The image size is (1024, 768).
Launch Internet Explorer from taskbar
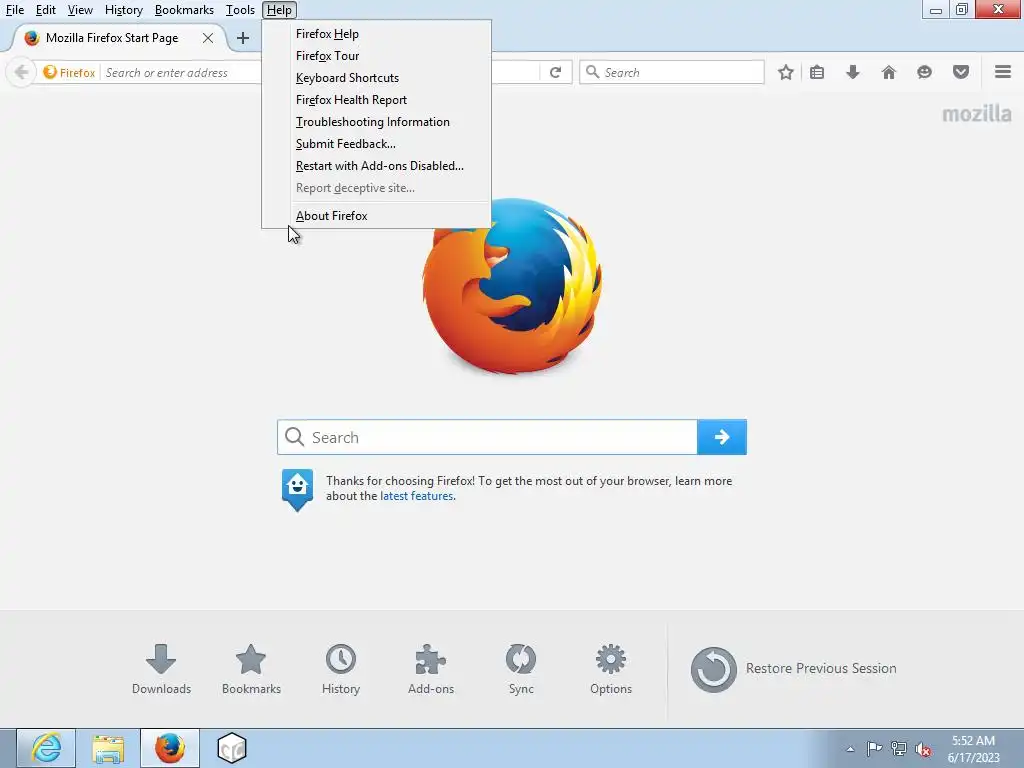tap(46, 748)
